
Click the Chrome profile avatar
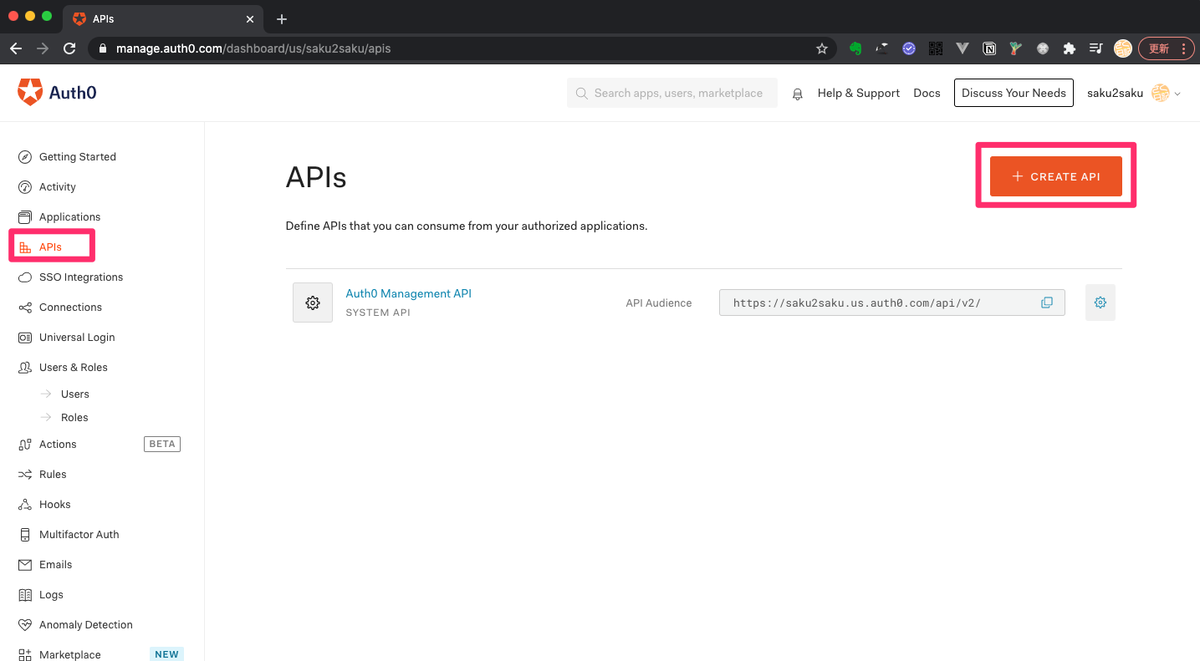click(x=1123, y=48)
